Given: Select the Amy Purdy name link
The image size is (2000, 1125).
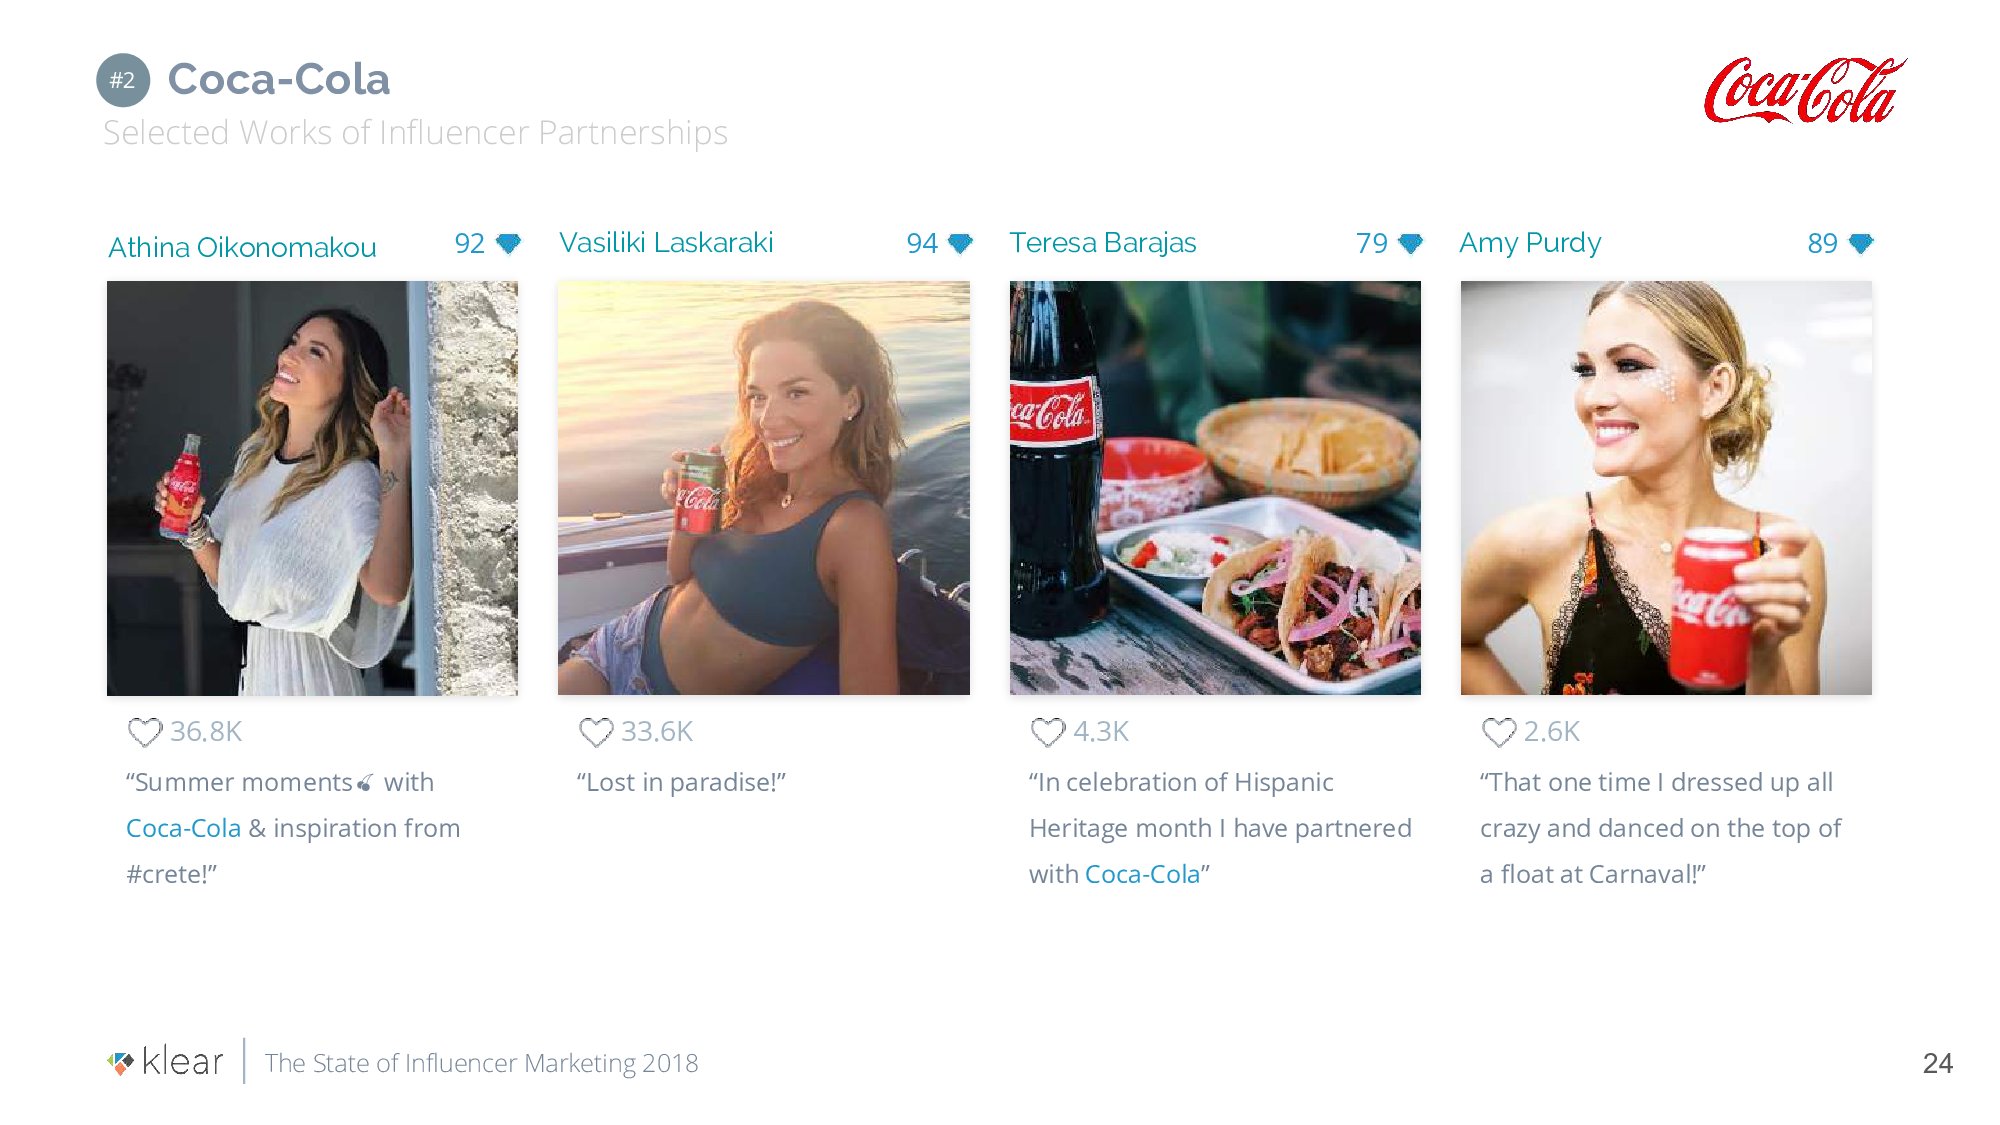Looking at the screenshot, I should (1530, 243).
